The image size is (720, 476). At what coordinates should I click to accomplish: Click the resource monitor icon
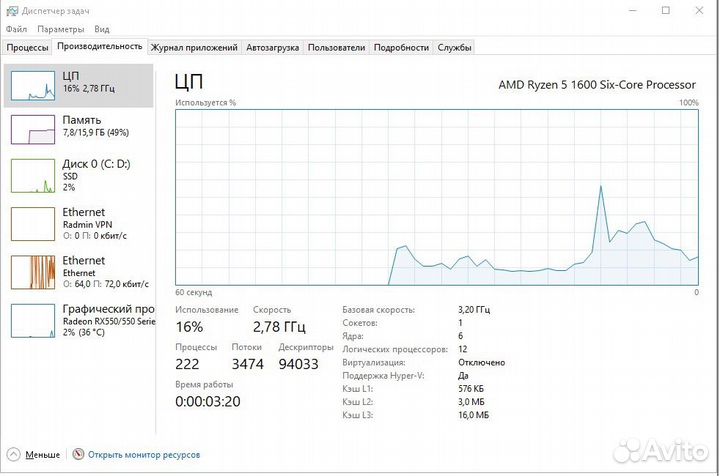[x=79, y=454]
